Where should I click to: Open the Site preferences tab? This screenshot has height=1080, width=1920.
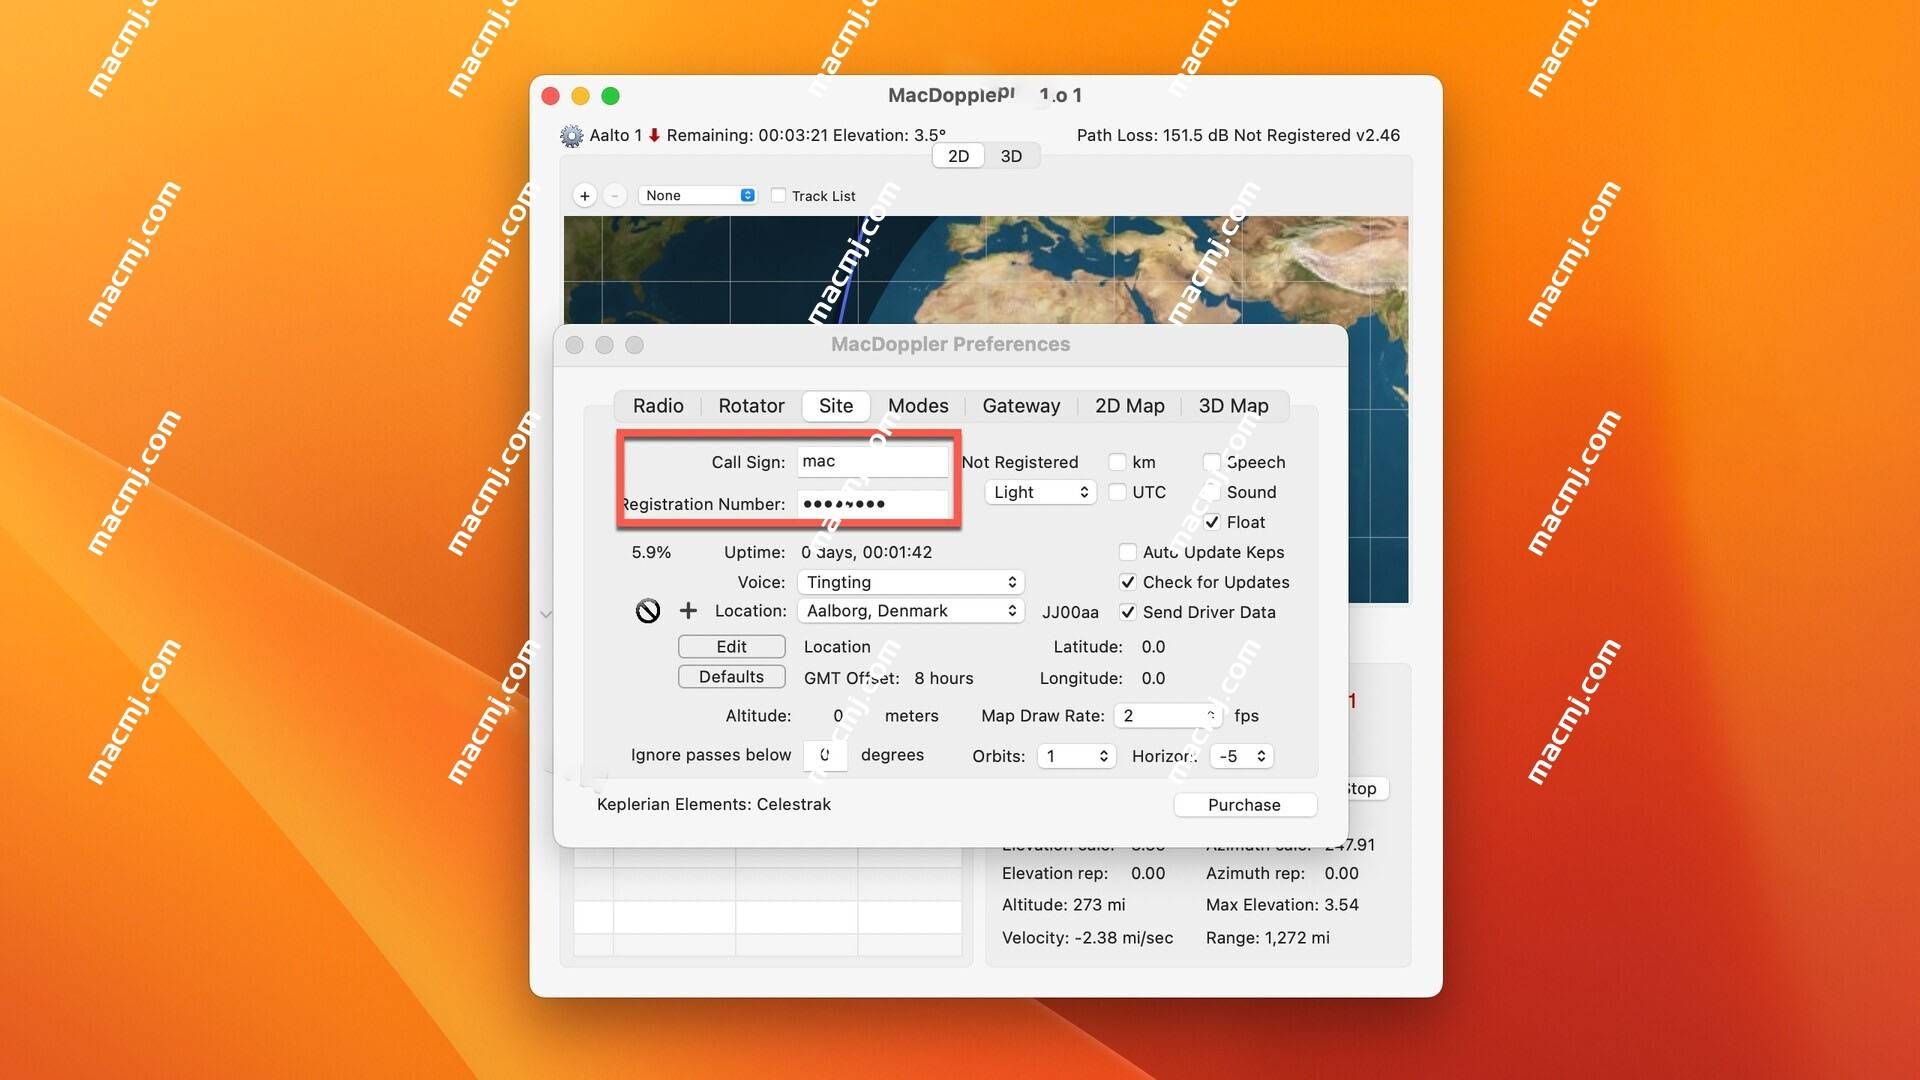[x=835, y=405]
